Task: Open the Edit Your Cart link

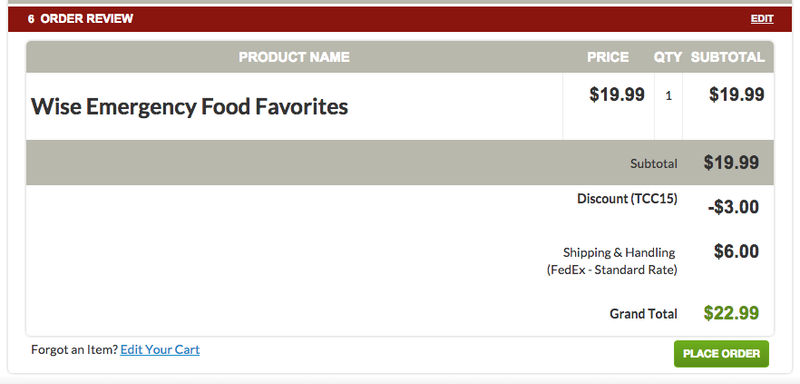Action: click(160, 350)
